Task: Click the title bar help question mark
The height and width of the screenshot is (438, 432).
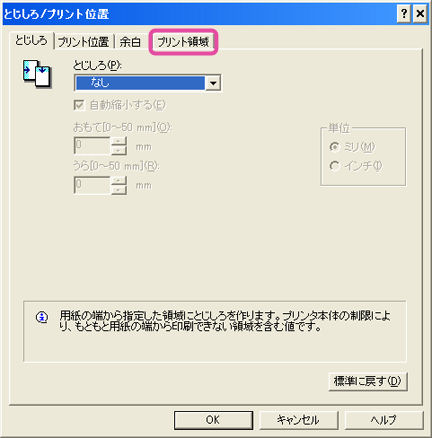Action: coord(404,14)
